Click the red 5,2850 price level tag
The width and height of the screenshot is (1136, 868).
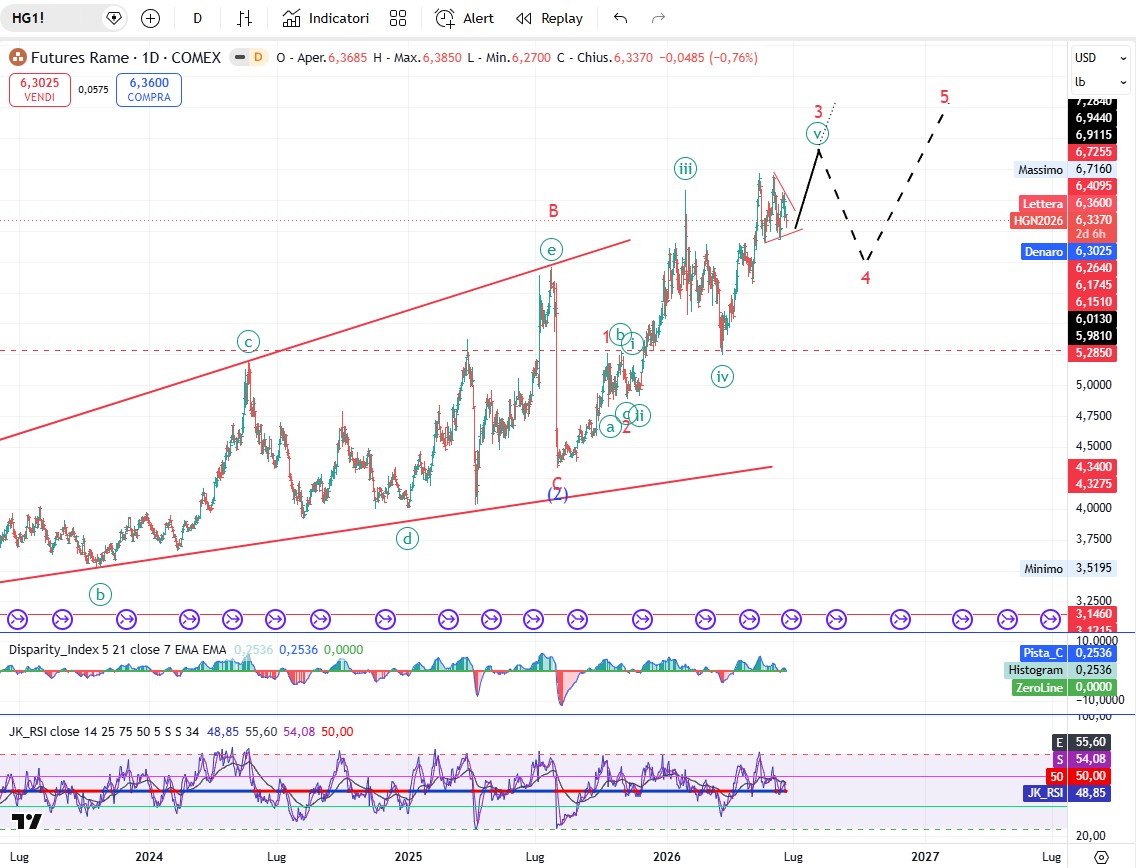coord(1093,353)
